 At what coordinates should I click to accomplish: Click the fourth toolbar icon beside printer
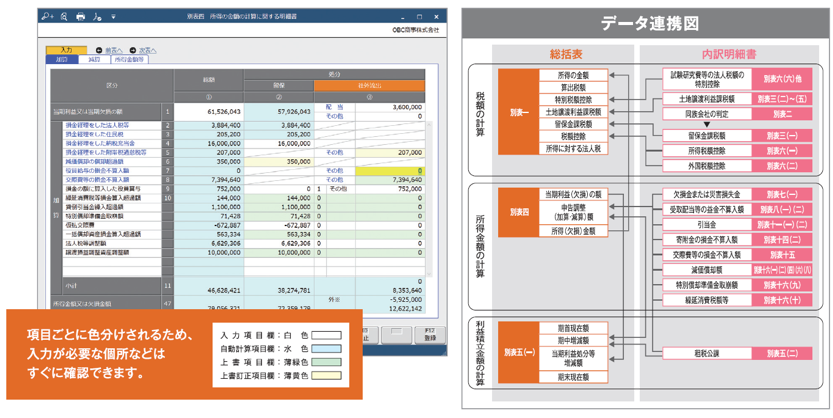click(x=97, y=17)
